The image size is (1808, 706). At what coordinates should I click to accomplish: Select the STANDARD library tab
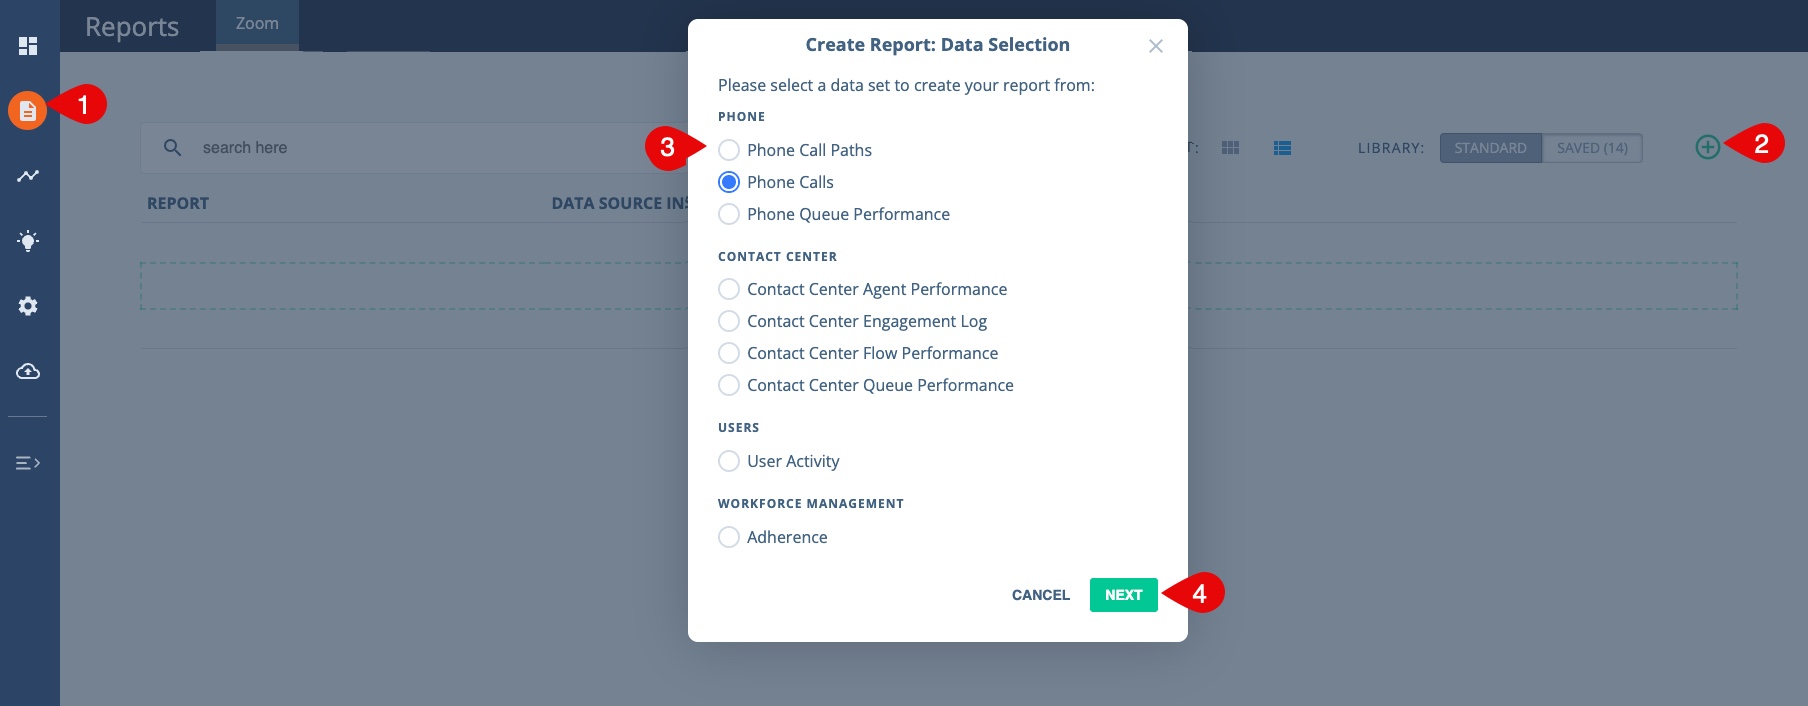tap(1491, 148)
